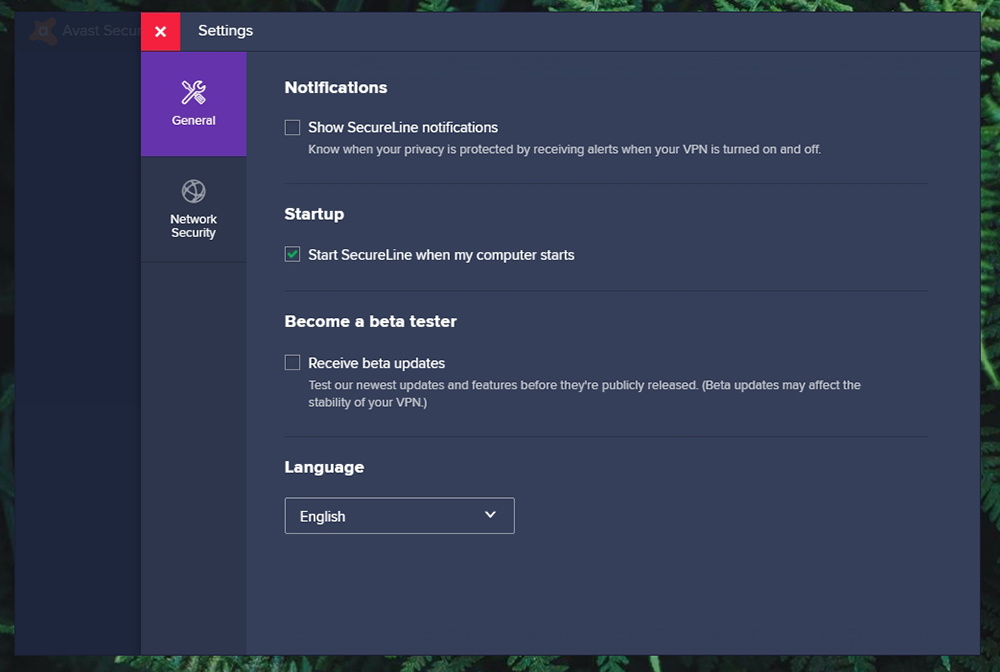
Task: Click the Avast logo icon behind Settings
Action: coord(43,31)
